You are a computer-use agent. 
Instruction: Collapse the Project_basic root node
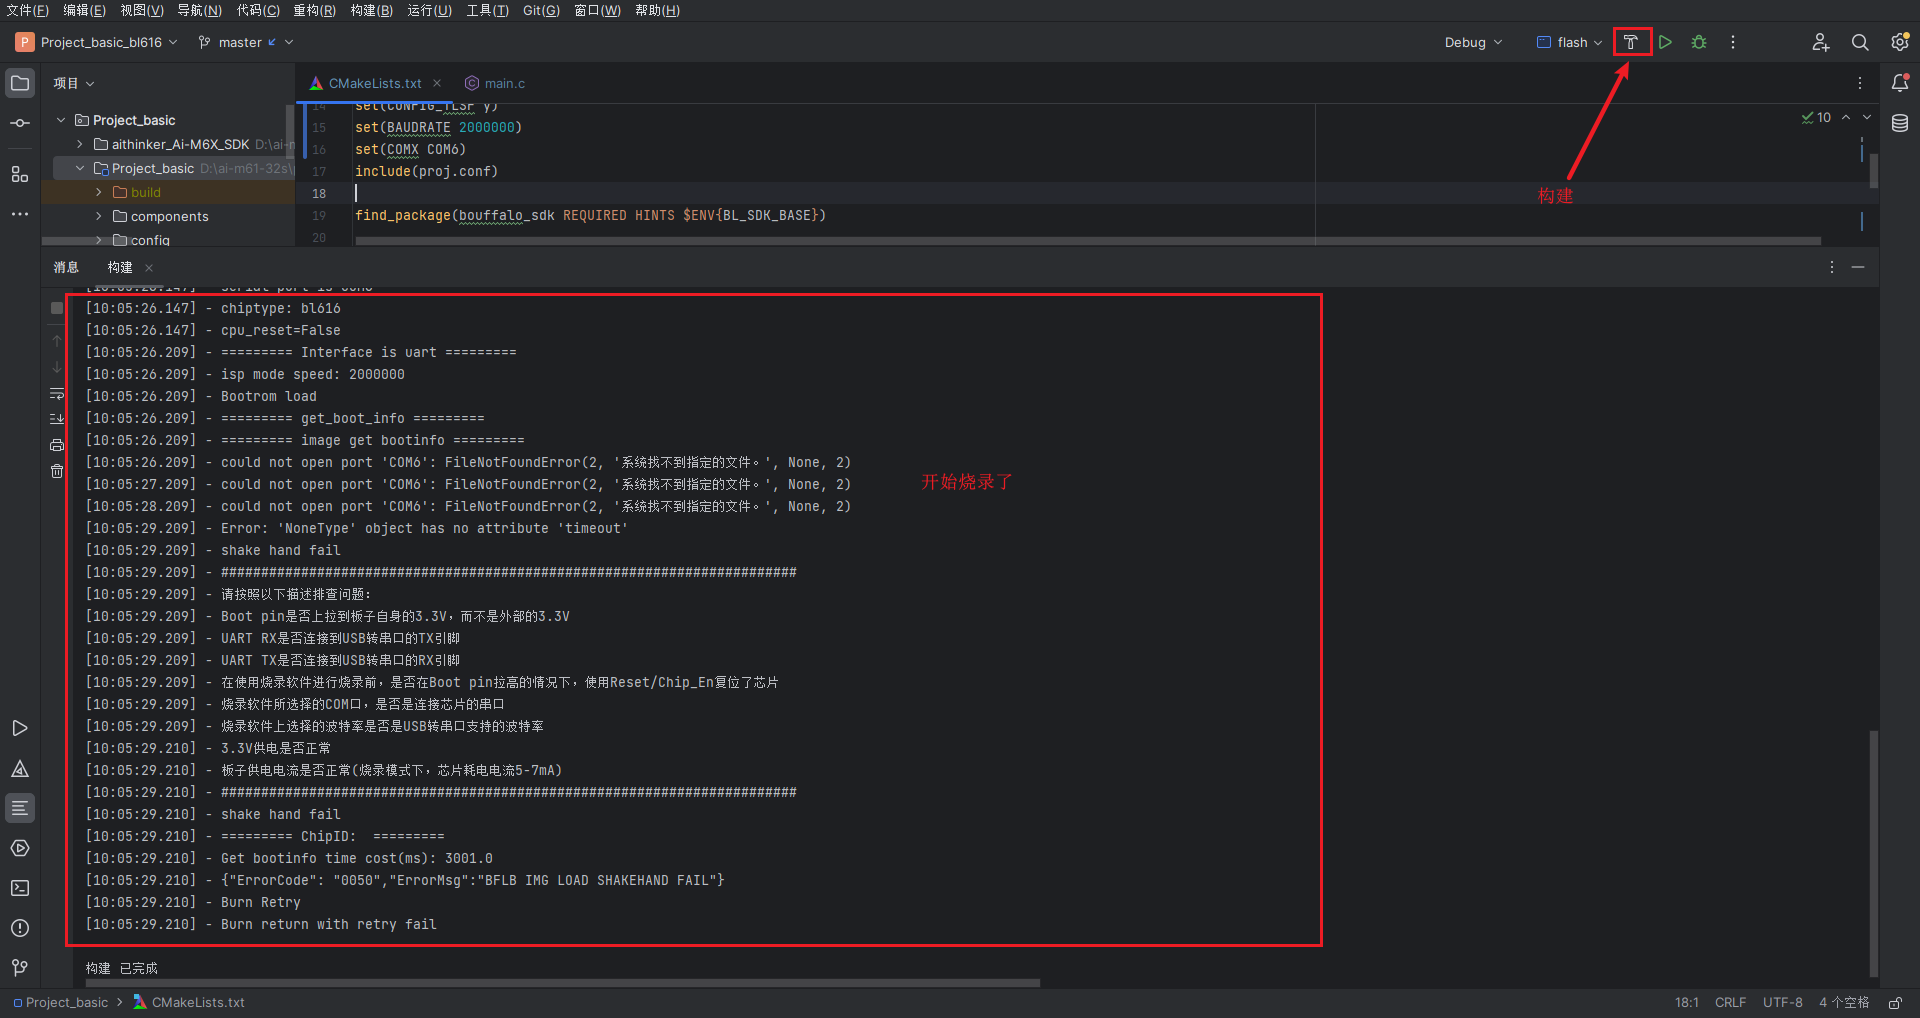click(x=61, y=120)
